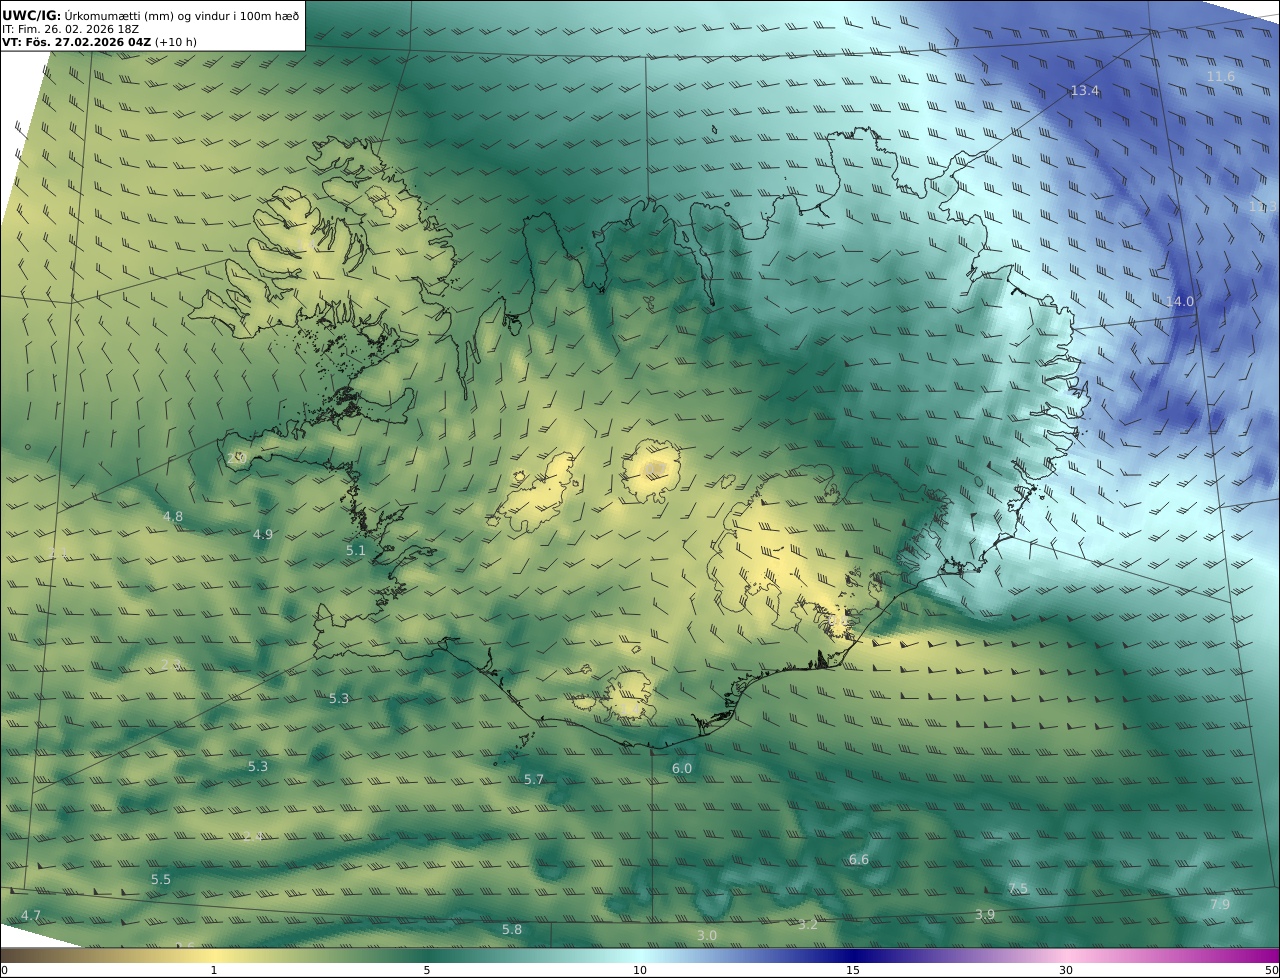Click the colorbar tick label "1"

click(214, 970)
